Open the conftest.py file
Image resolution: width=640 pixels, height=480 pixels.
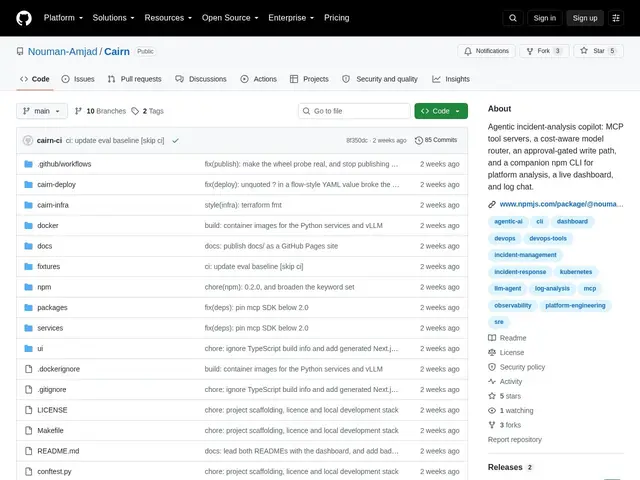pos(54,471)
